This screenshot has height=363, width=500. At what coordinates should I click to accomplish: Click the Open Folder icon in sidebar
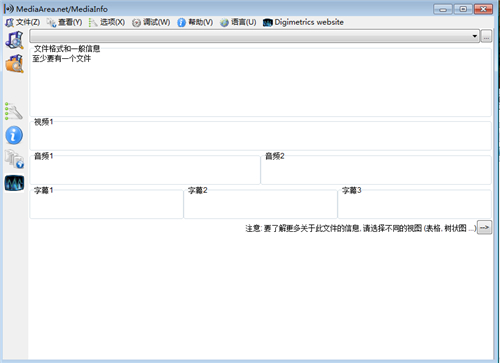pyautogui.click(x=14, y=63)
